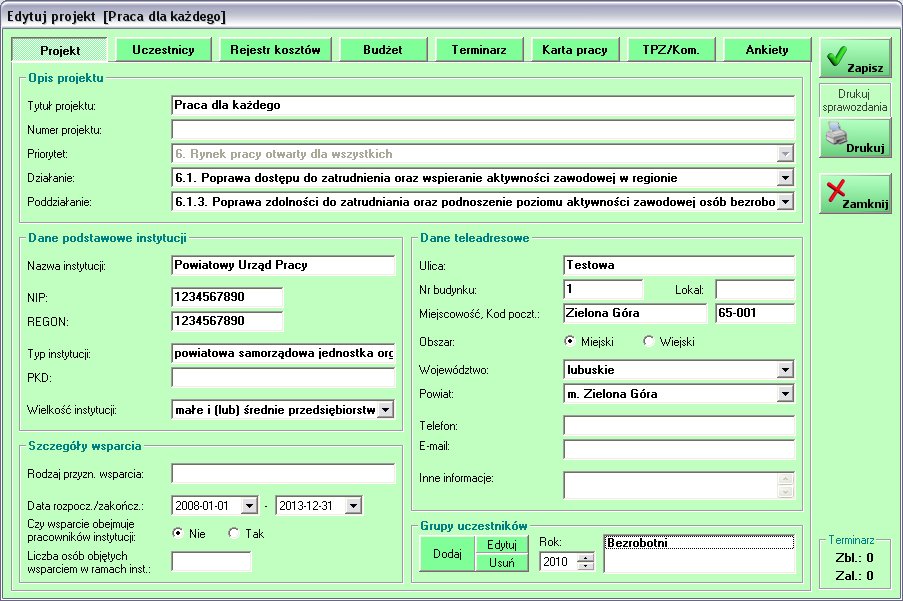
Task: Expand the Powiat dropdown arrow
Action: 785,394
